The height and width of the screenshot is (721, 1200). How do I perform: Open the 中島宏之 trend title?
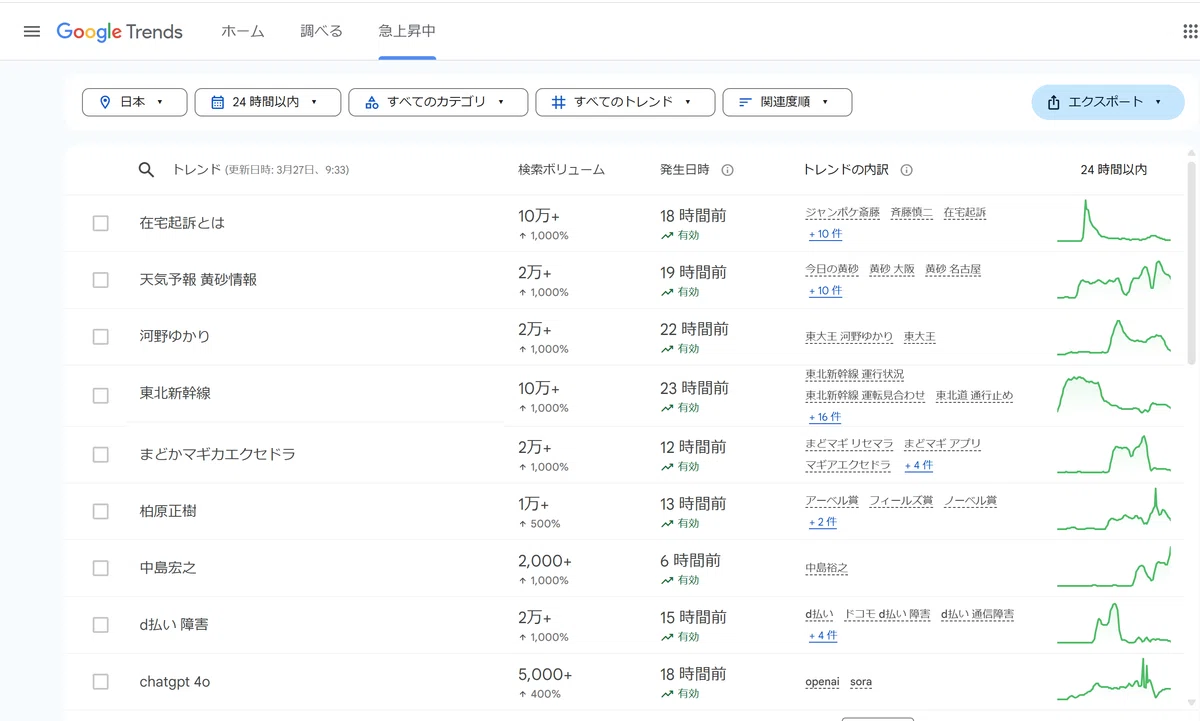pyautogui.click(x=168, y=568)
